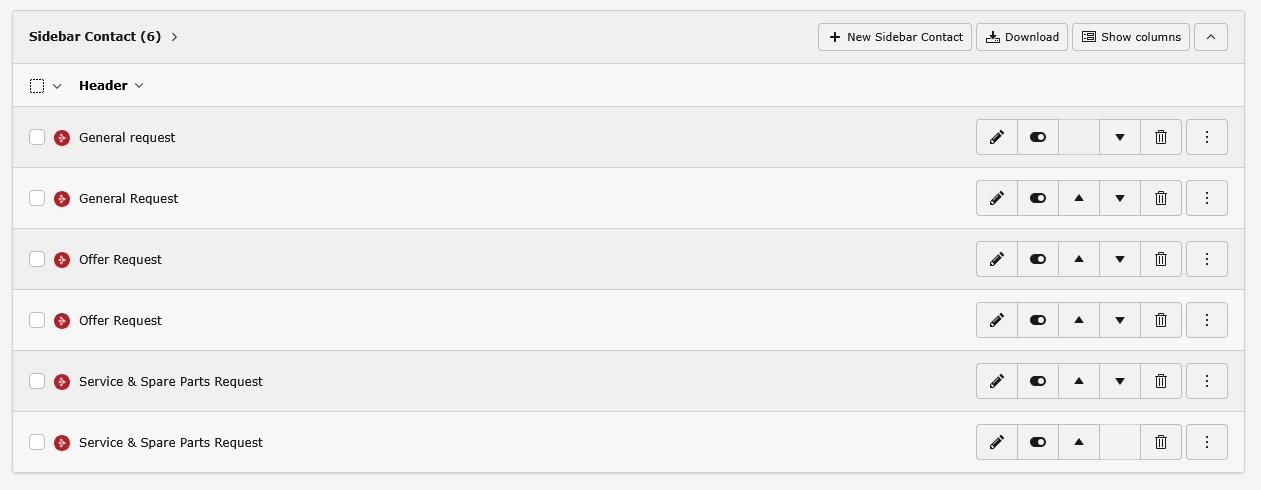
Task: Open the three-dot menu on the bottom row
Action: tap(1206, 442)
